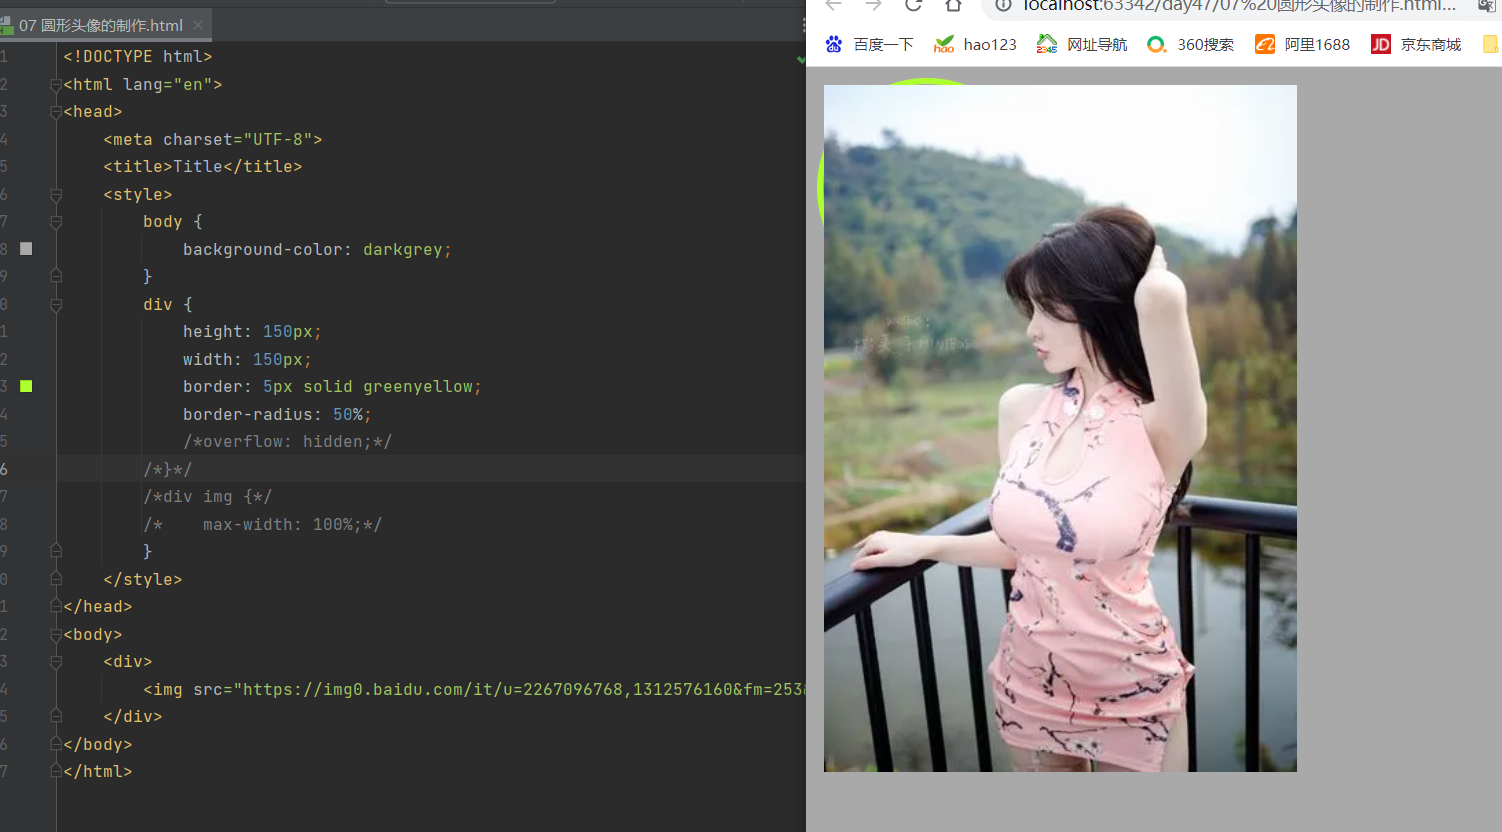Screen dimensions: 1502x832
Task: Open the 京东商城 bookmark
Action: click(x=1416, y=44)
